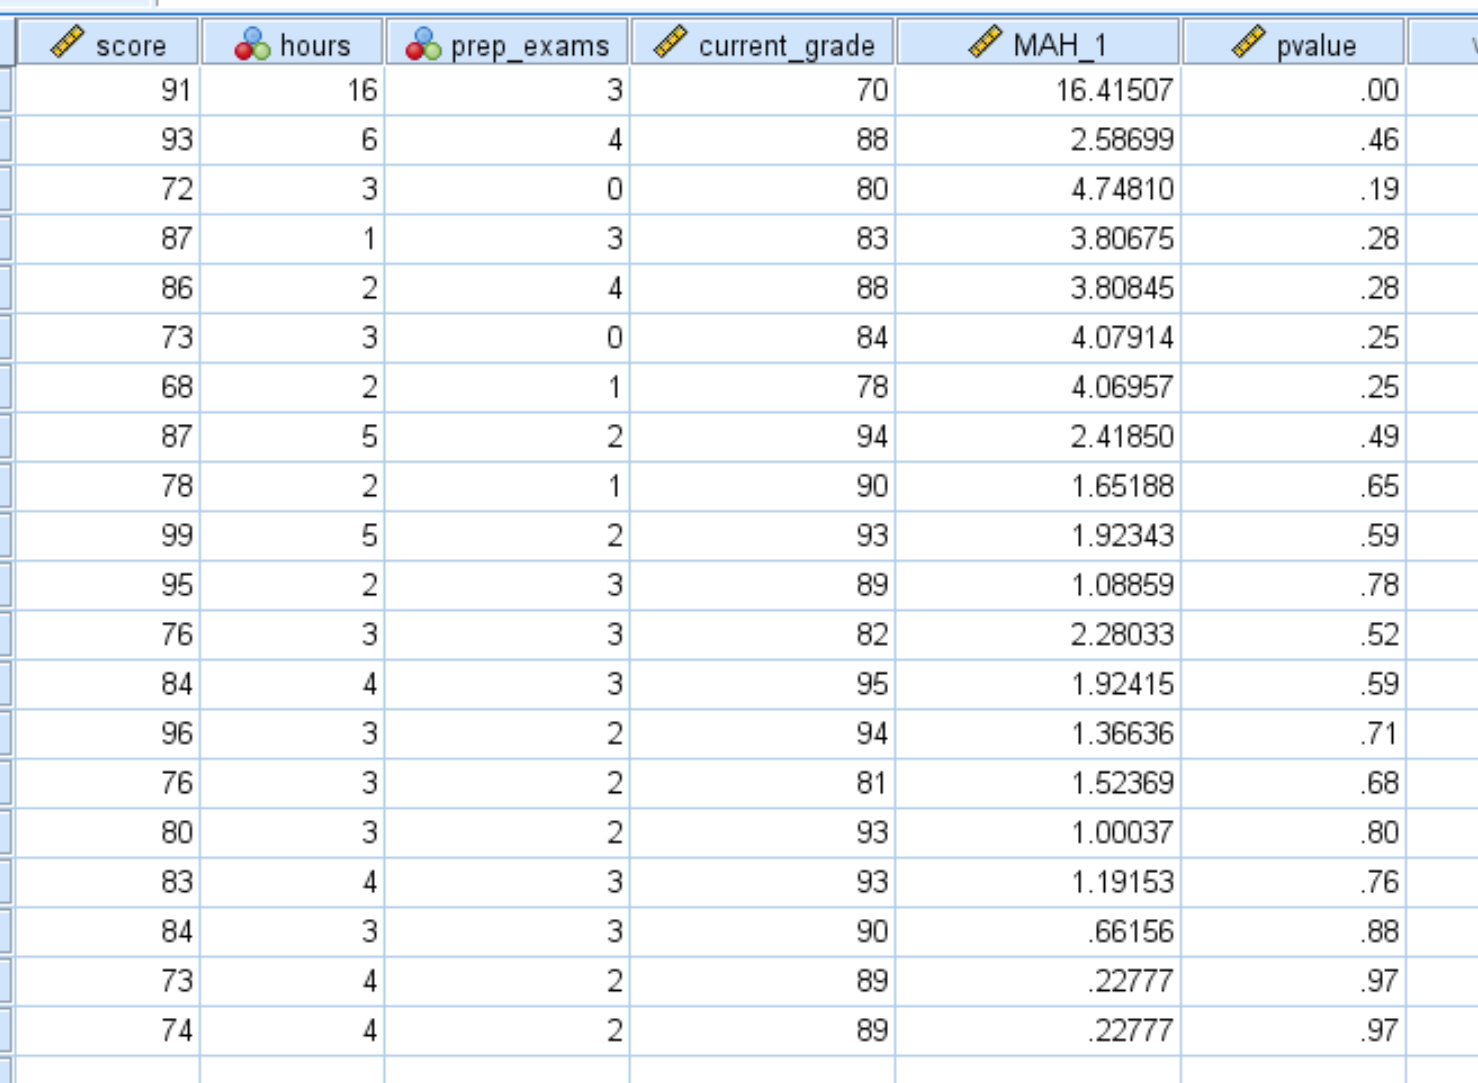Click score cell with value 68
The height and width of the screenshot is (1083, 1478).
[108, 387]
